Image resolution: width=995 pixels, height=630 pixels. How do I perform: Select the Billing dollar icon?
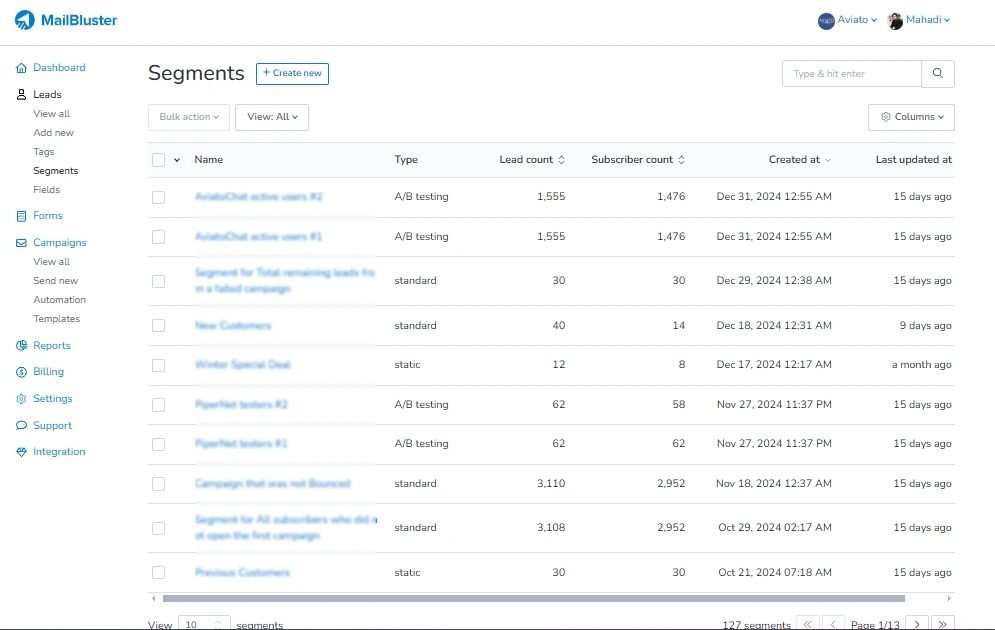(21, 372)
